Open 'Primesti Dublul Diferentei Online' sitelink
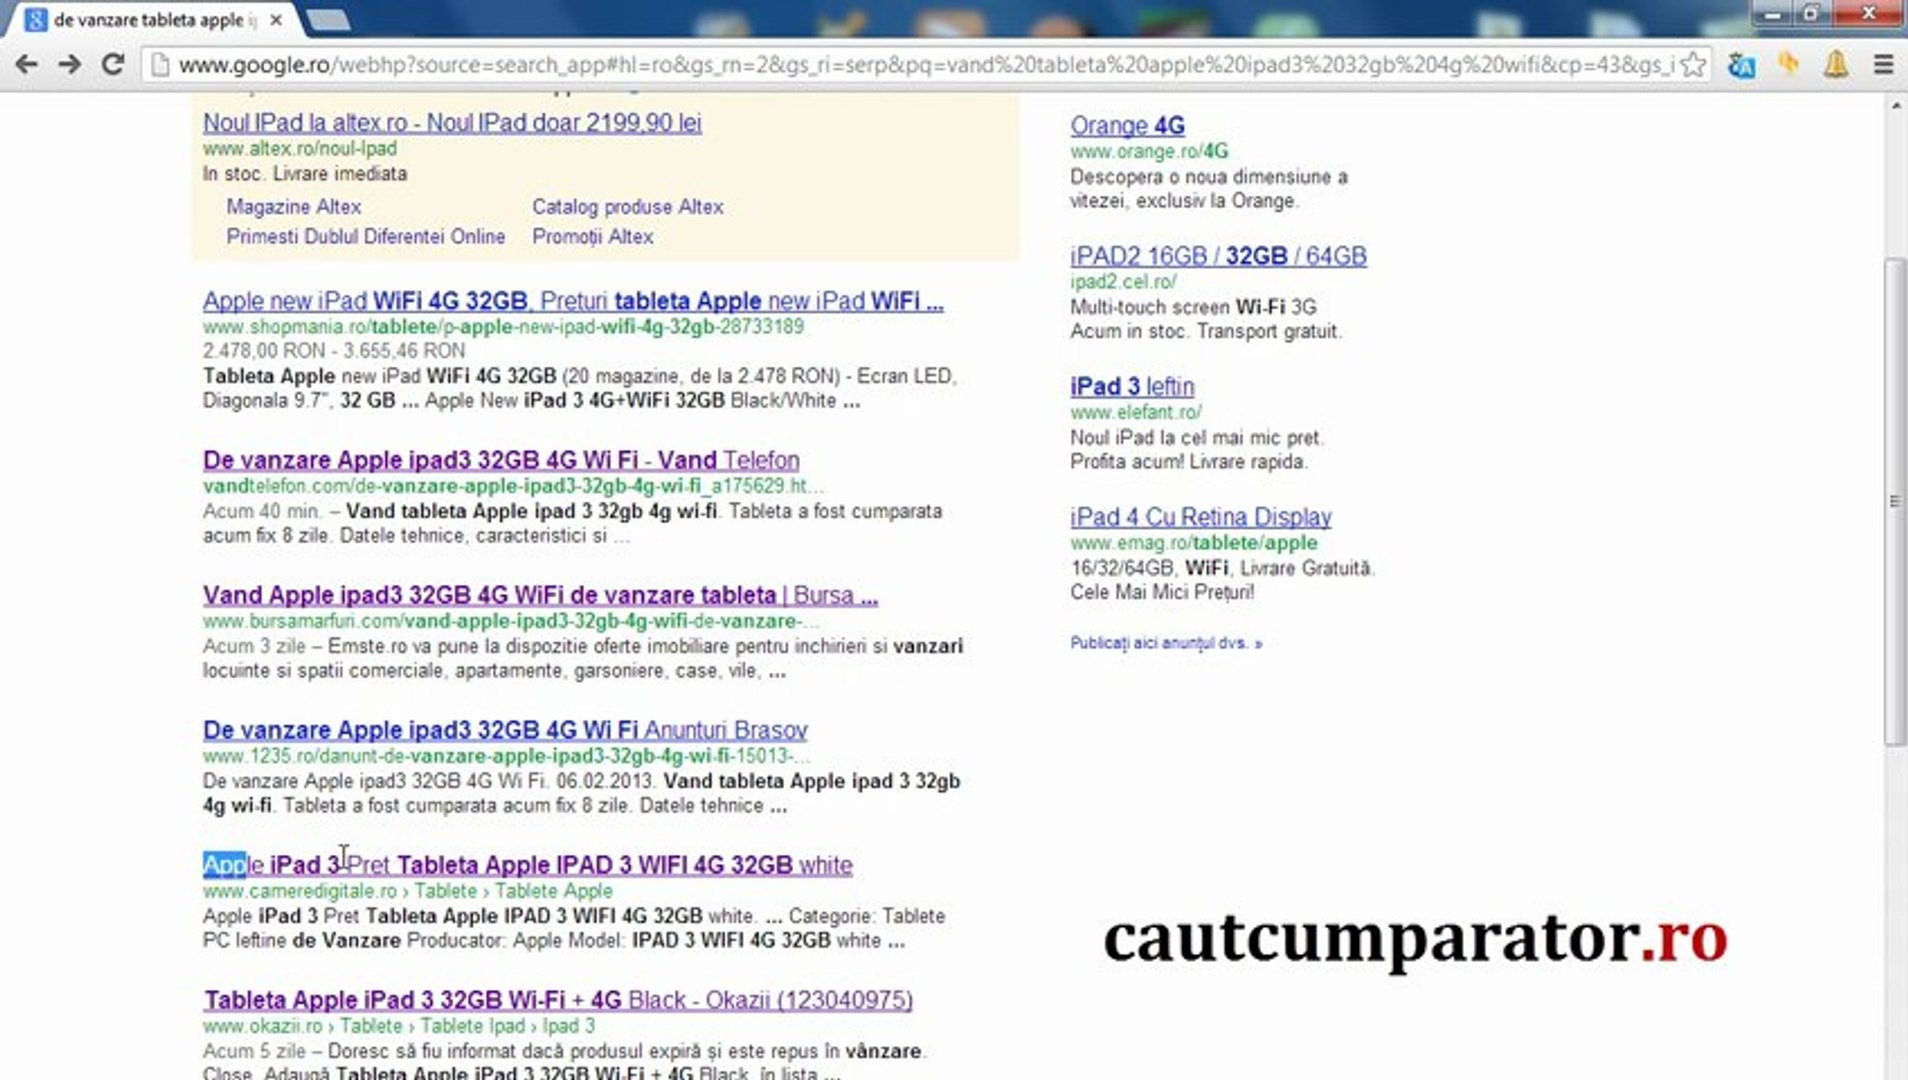Viewport: 1908px width, 1080px height. pyautogui.click(x=365, y=237)
